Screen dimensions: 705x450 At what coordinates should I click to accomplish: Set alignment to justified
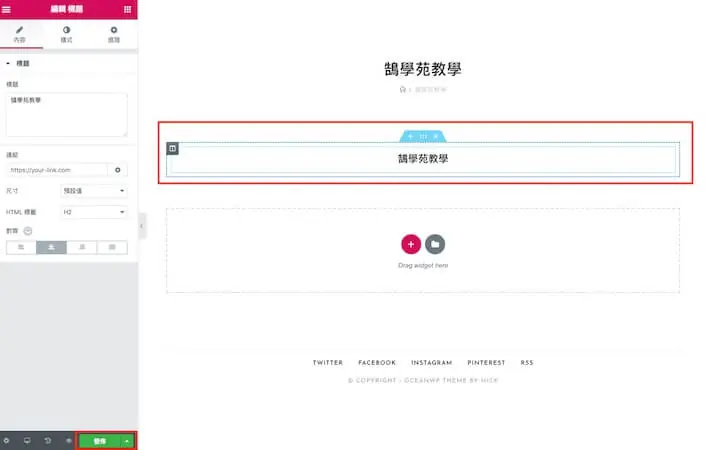pos(112,247)
